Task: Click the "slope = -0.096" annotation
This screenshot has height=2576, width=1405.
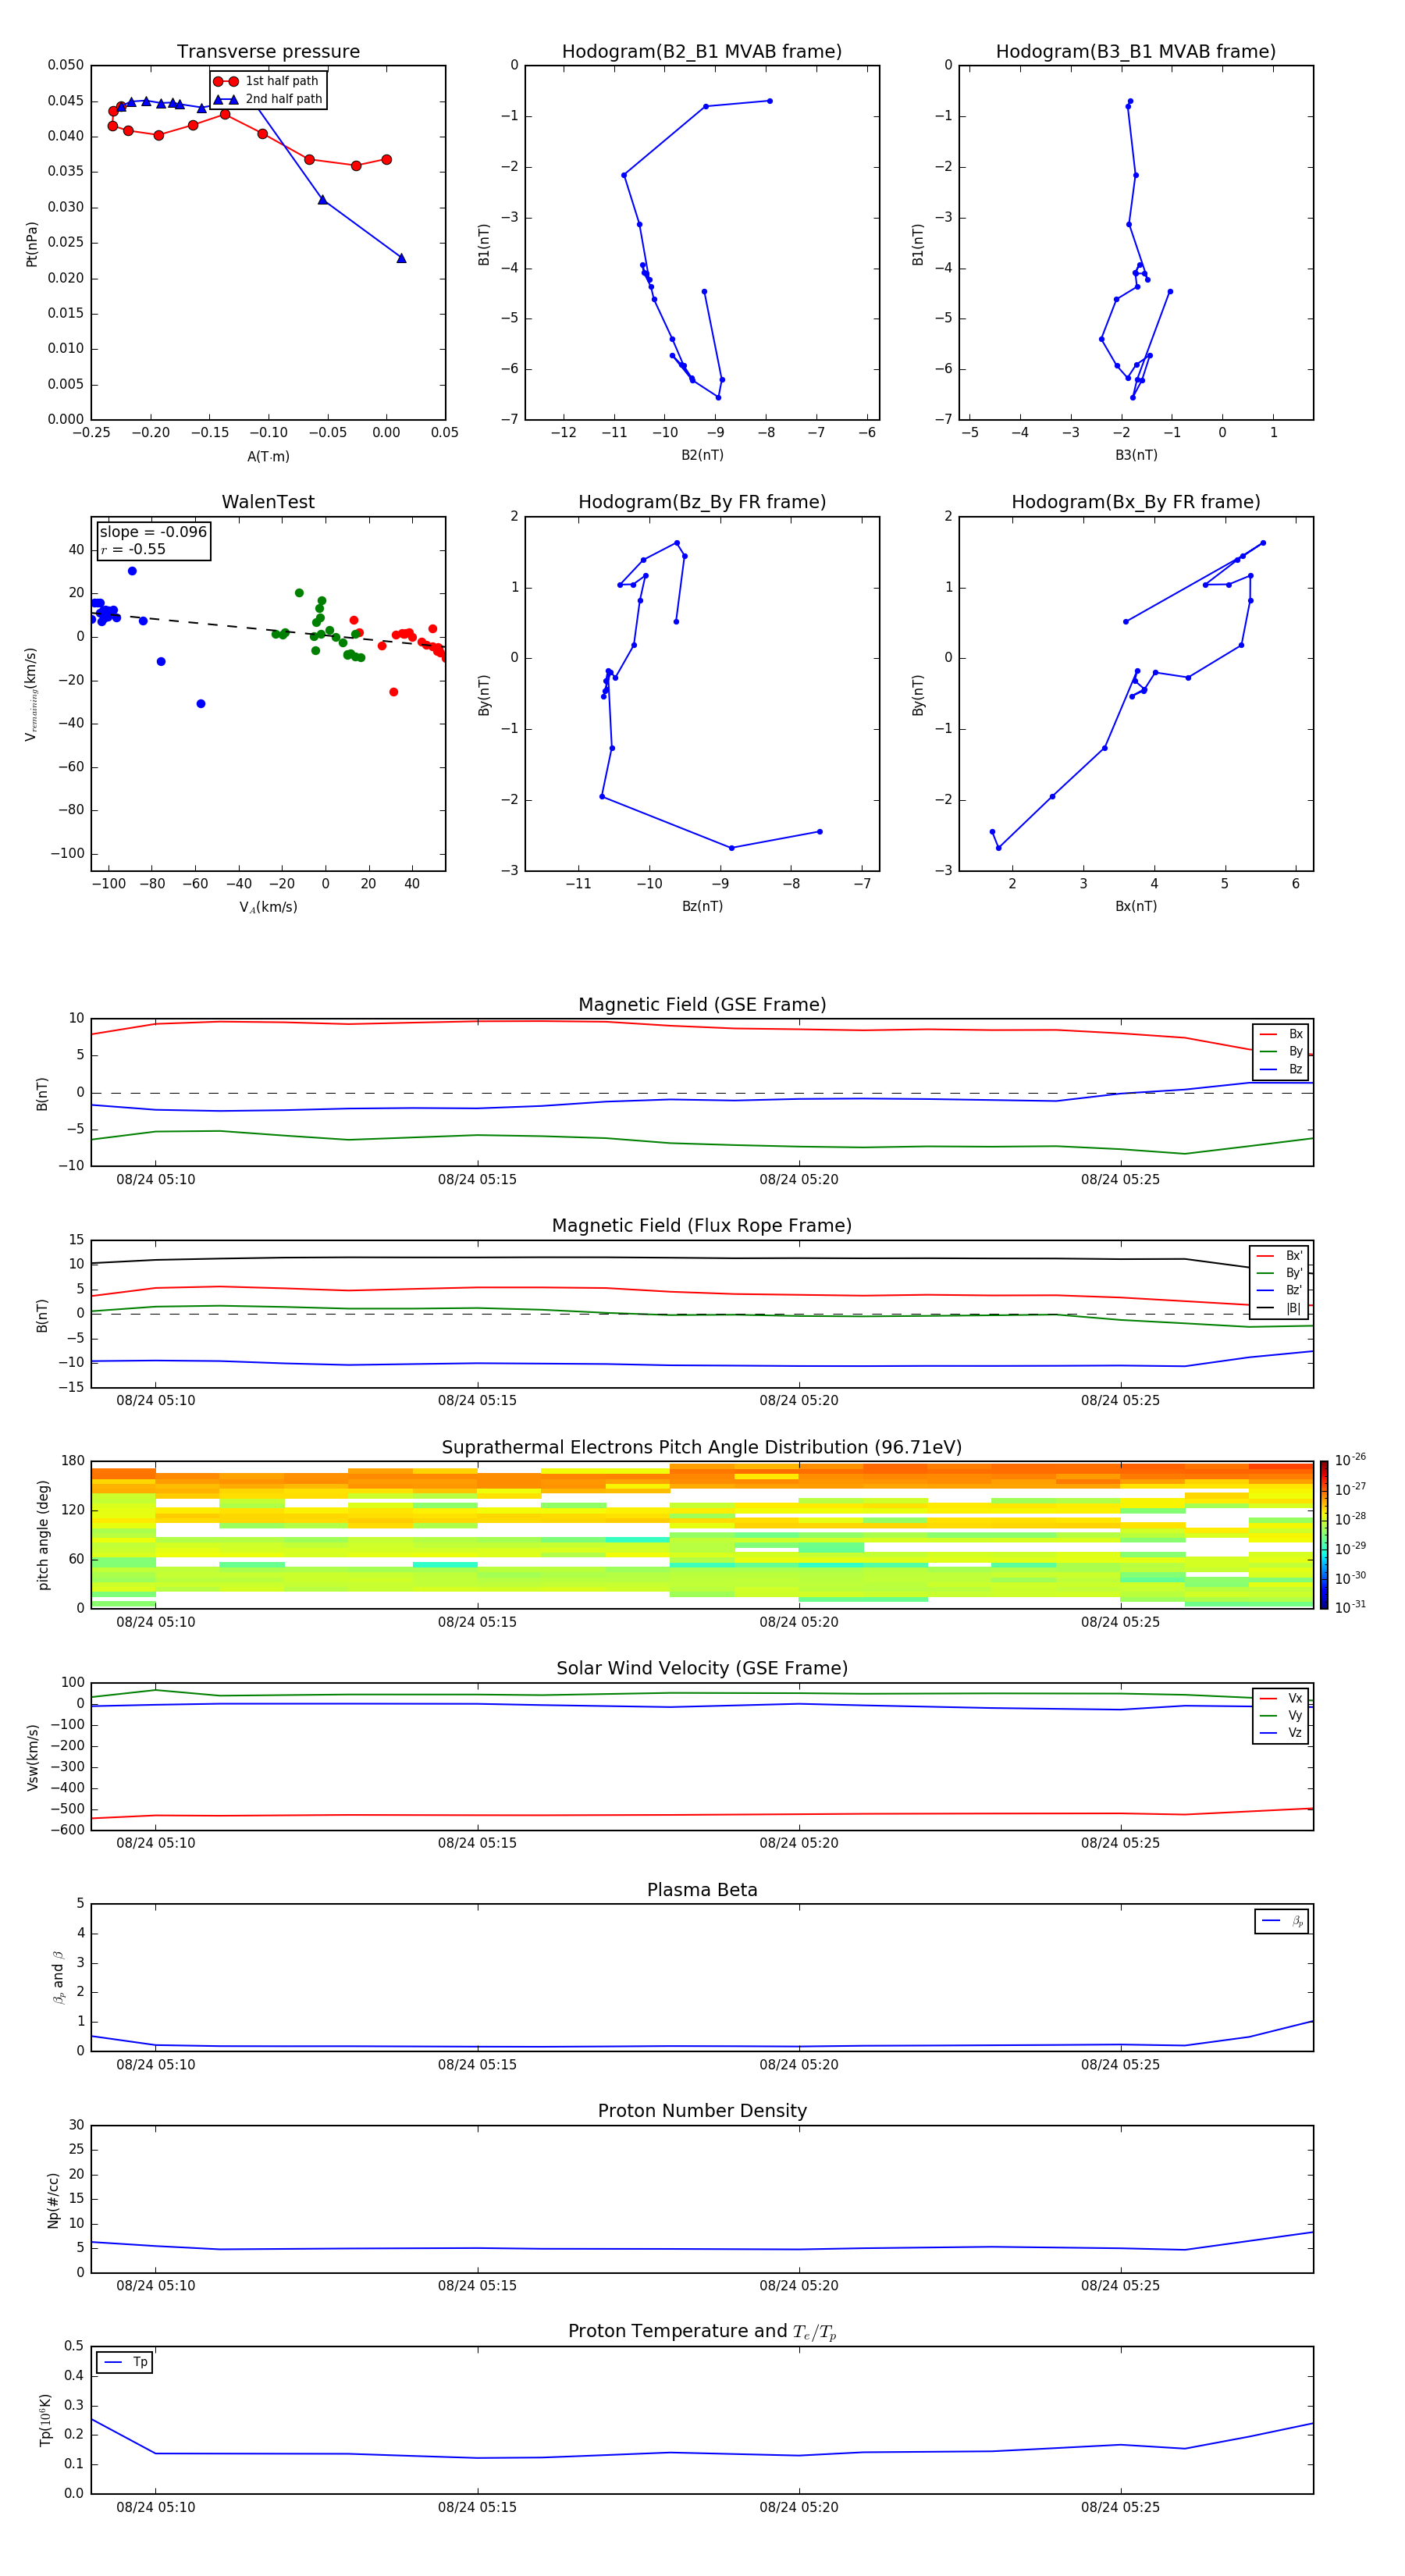Action: (x=153, y=532)
